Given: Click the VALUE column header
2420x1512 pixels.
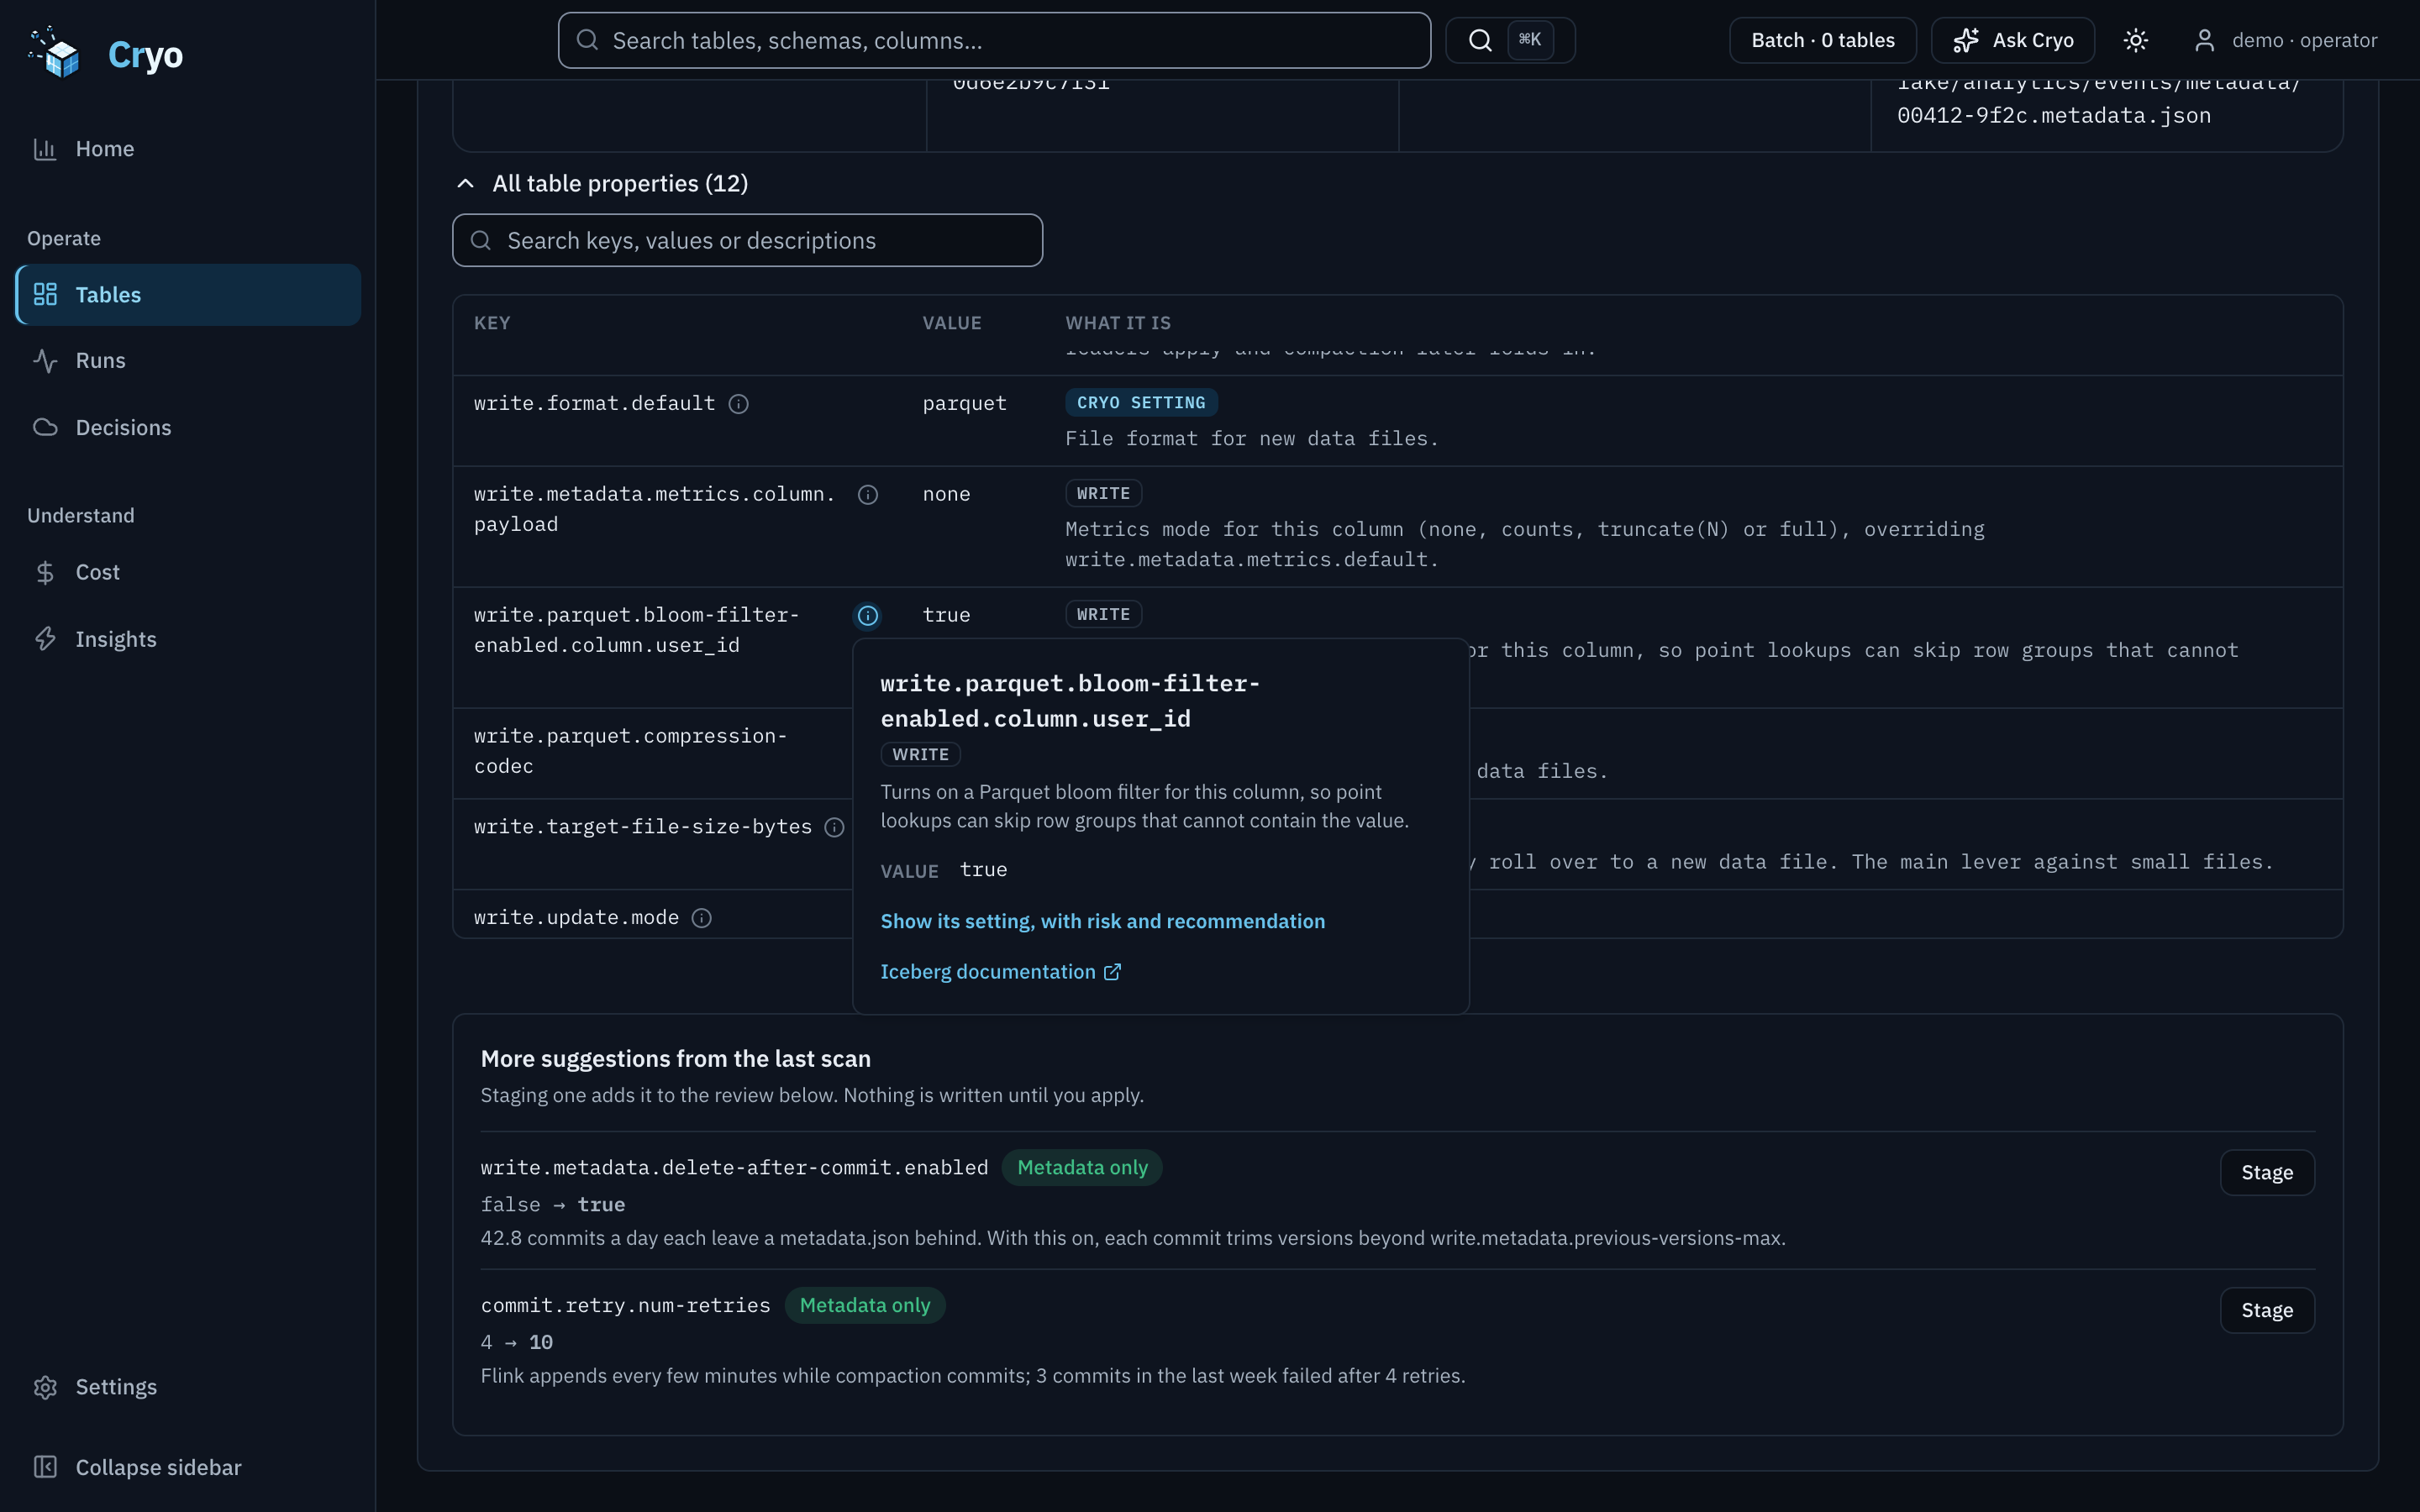Looking at the screenshot, I should (952, 323).
